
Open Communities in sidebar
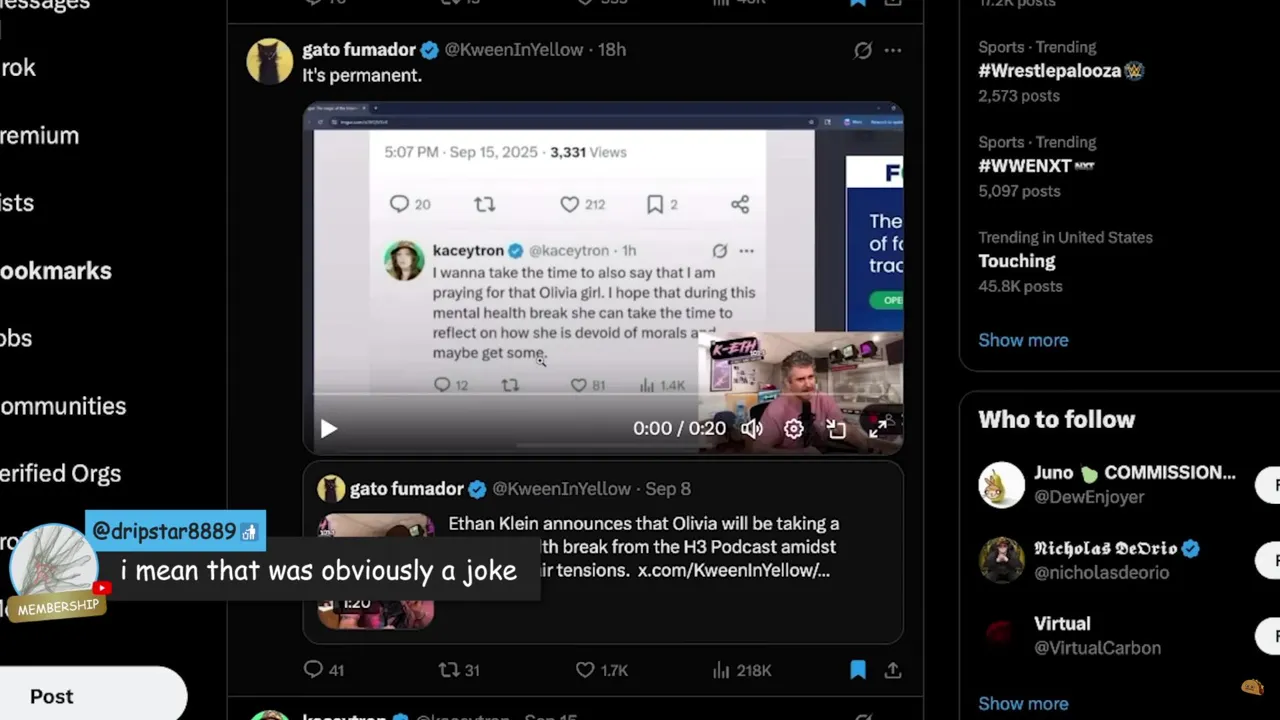[x=63, y=406]
